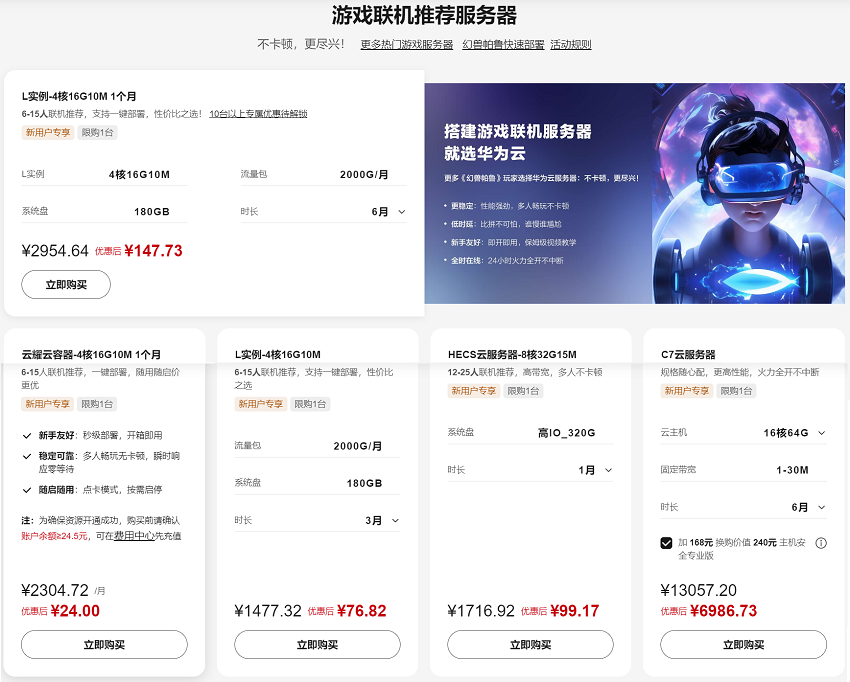Click 180GB in the ¥147.73 card
The image size is (850, 682).
point(152,211)
